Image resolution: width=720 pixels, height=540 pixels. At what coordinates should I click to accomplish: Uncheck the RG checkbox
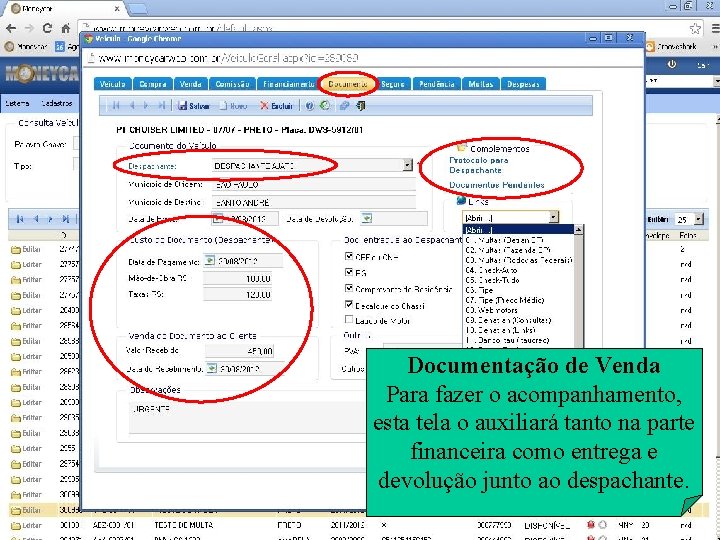point(349,272)
